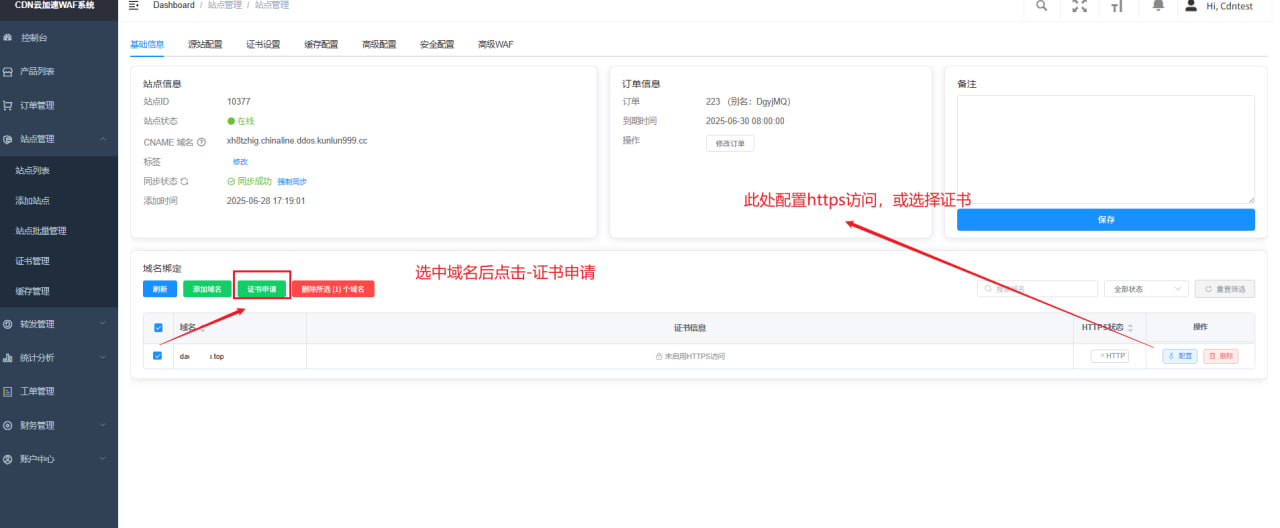Collapse the sidebar with the hamburger icon
The height and width of the screenshot is (528, 1280).
(134, 6)
